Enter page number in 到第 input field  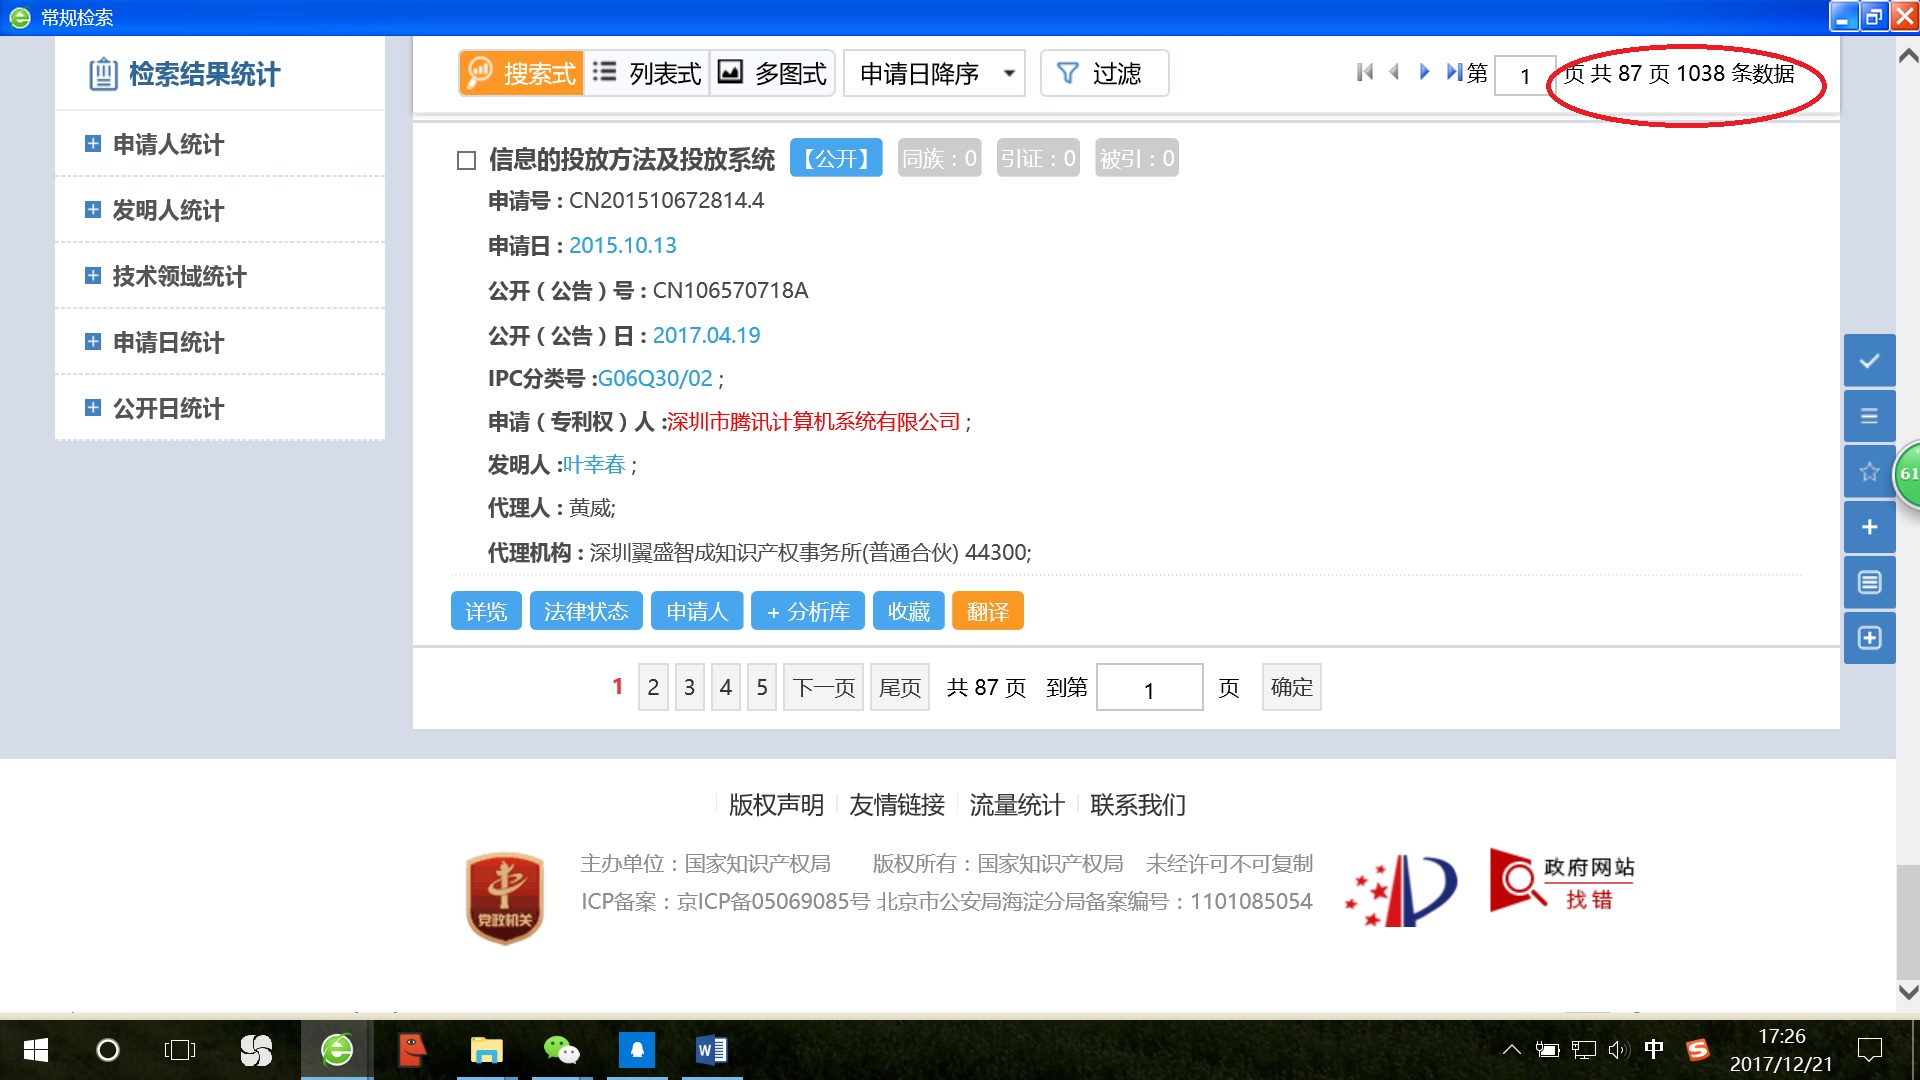(1149, 687)
